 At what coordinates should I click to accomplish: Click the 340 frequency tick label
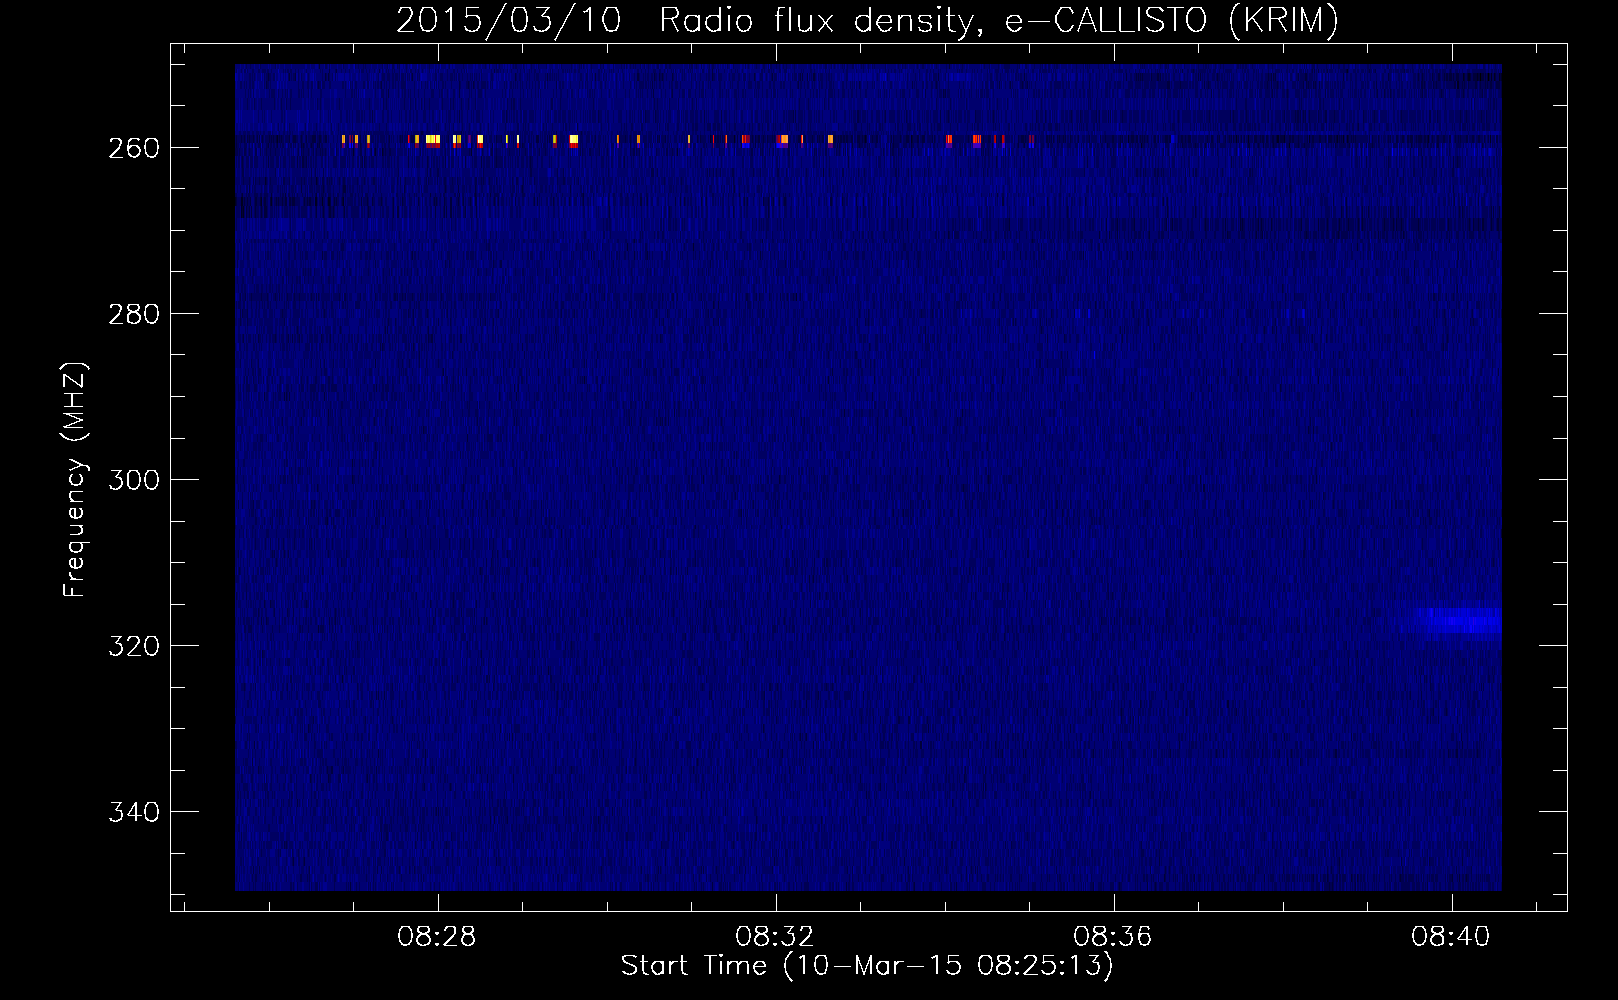pos(134,812)
